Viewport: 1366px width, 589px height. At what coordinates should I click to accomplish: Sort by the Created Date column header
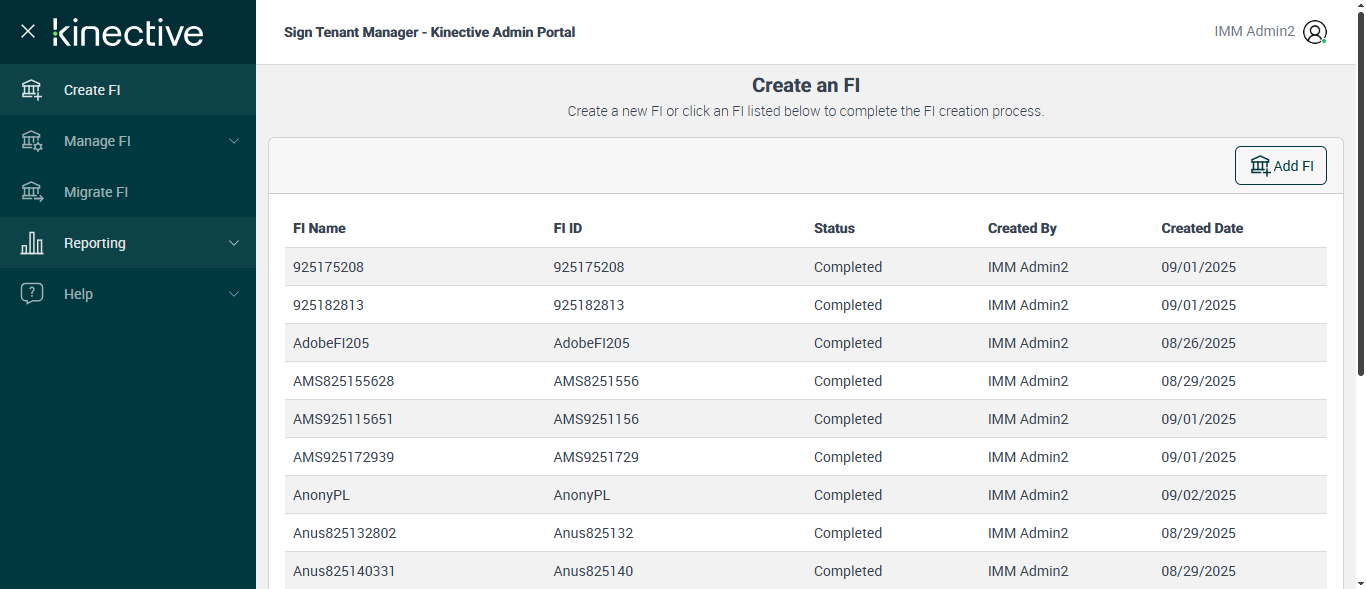point(1202,228)
